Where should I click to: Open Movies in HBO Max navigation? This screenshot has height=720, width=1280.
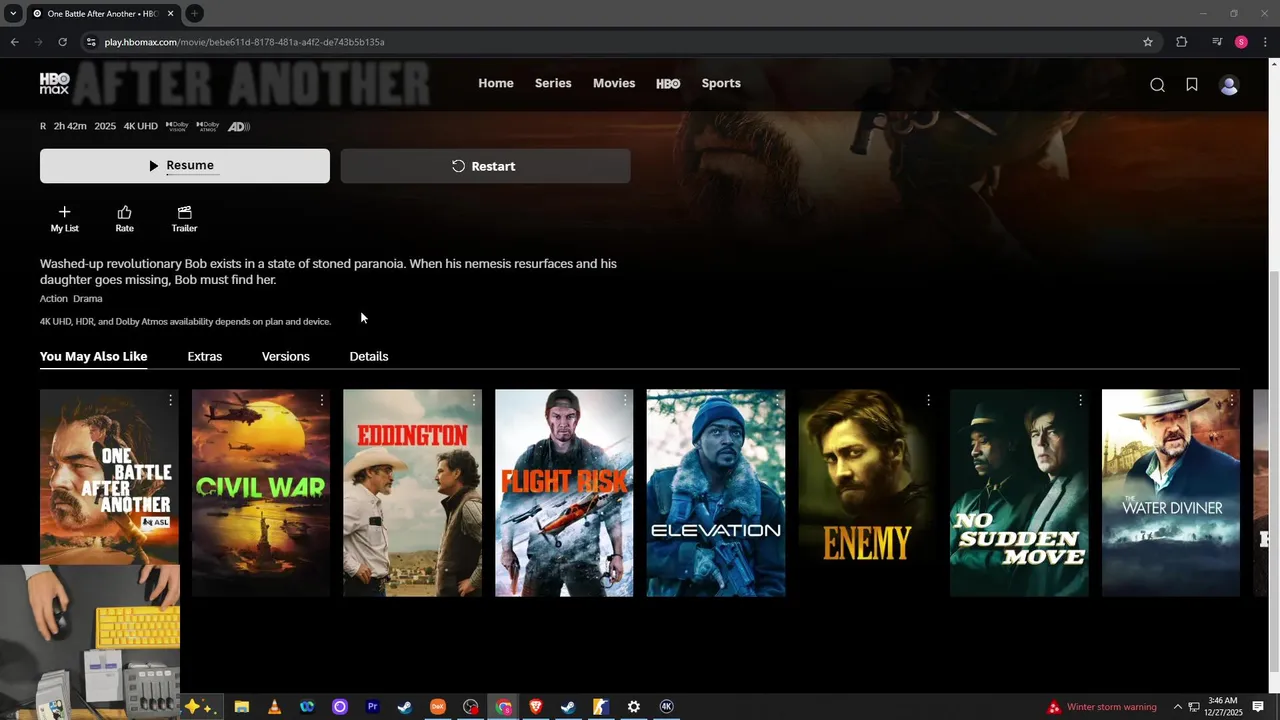tap(614, 84)
